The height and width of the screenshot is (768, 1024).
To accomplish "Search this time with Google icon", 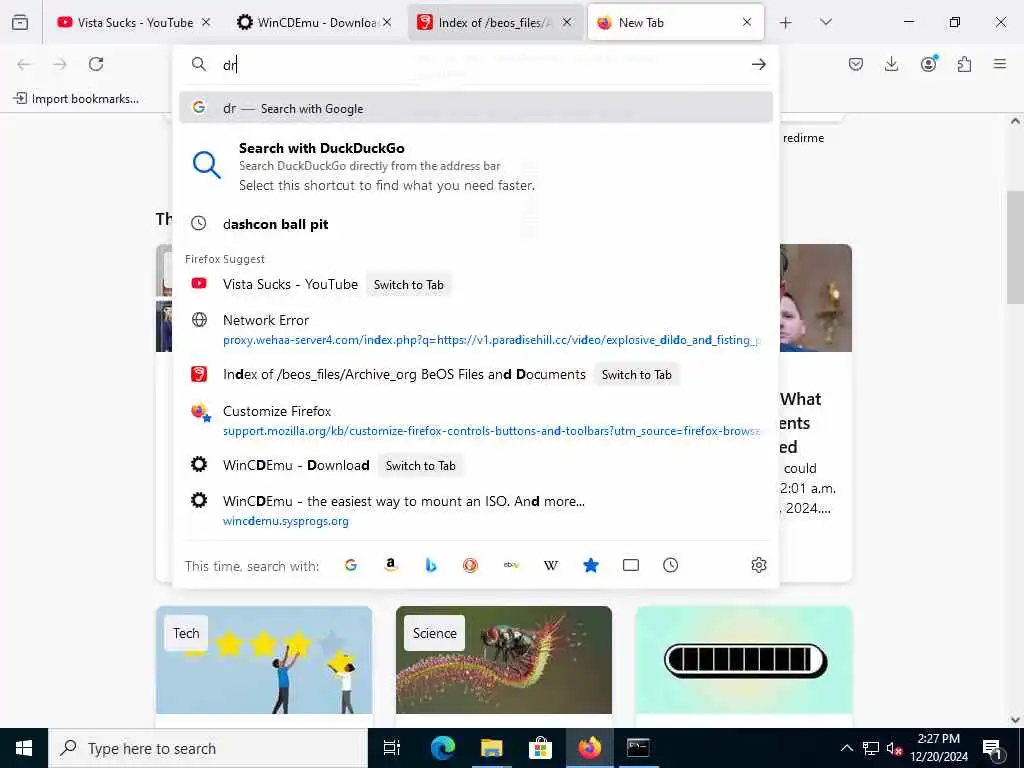I will tap(351, 565).
